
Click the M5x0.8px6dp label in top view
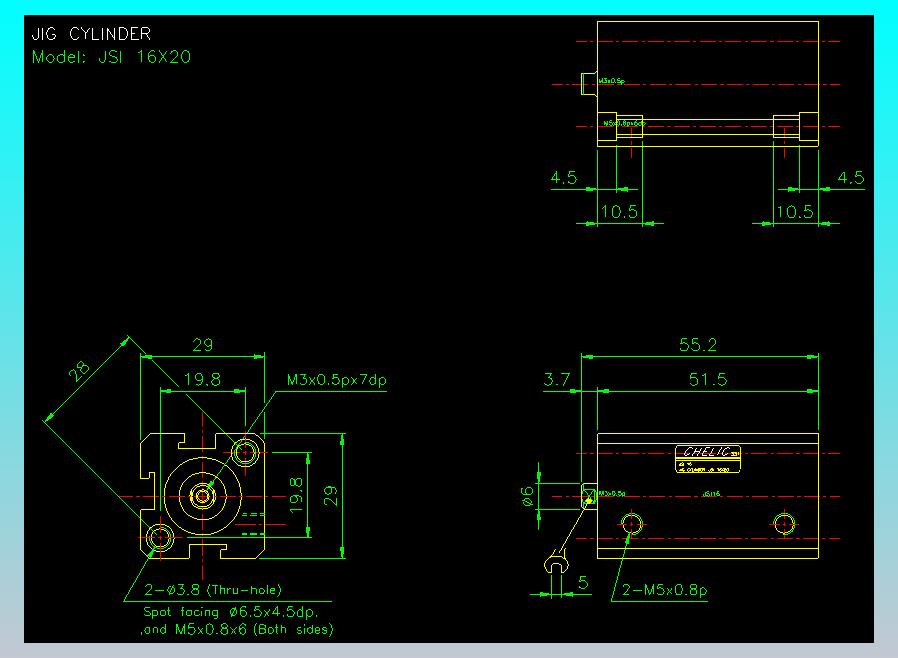coord(624,123)
